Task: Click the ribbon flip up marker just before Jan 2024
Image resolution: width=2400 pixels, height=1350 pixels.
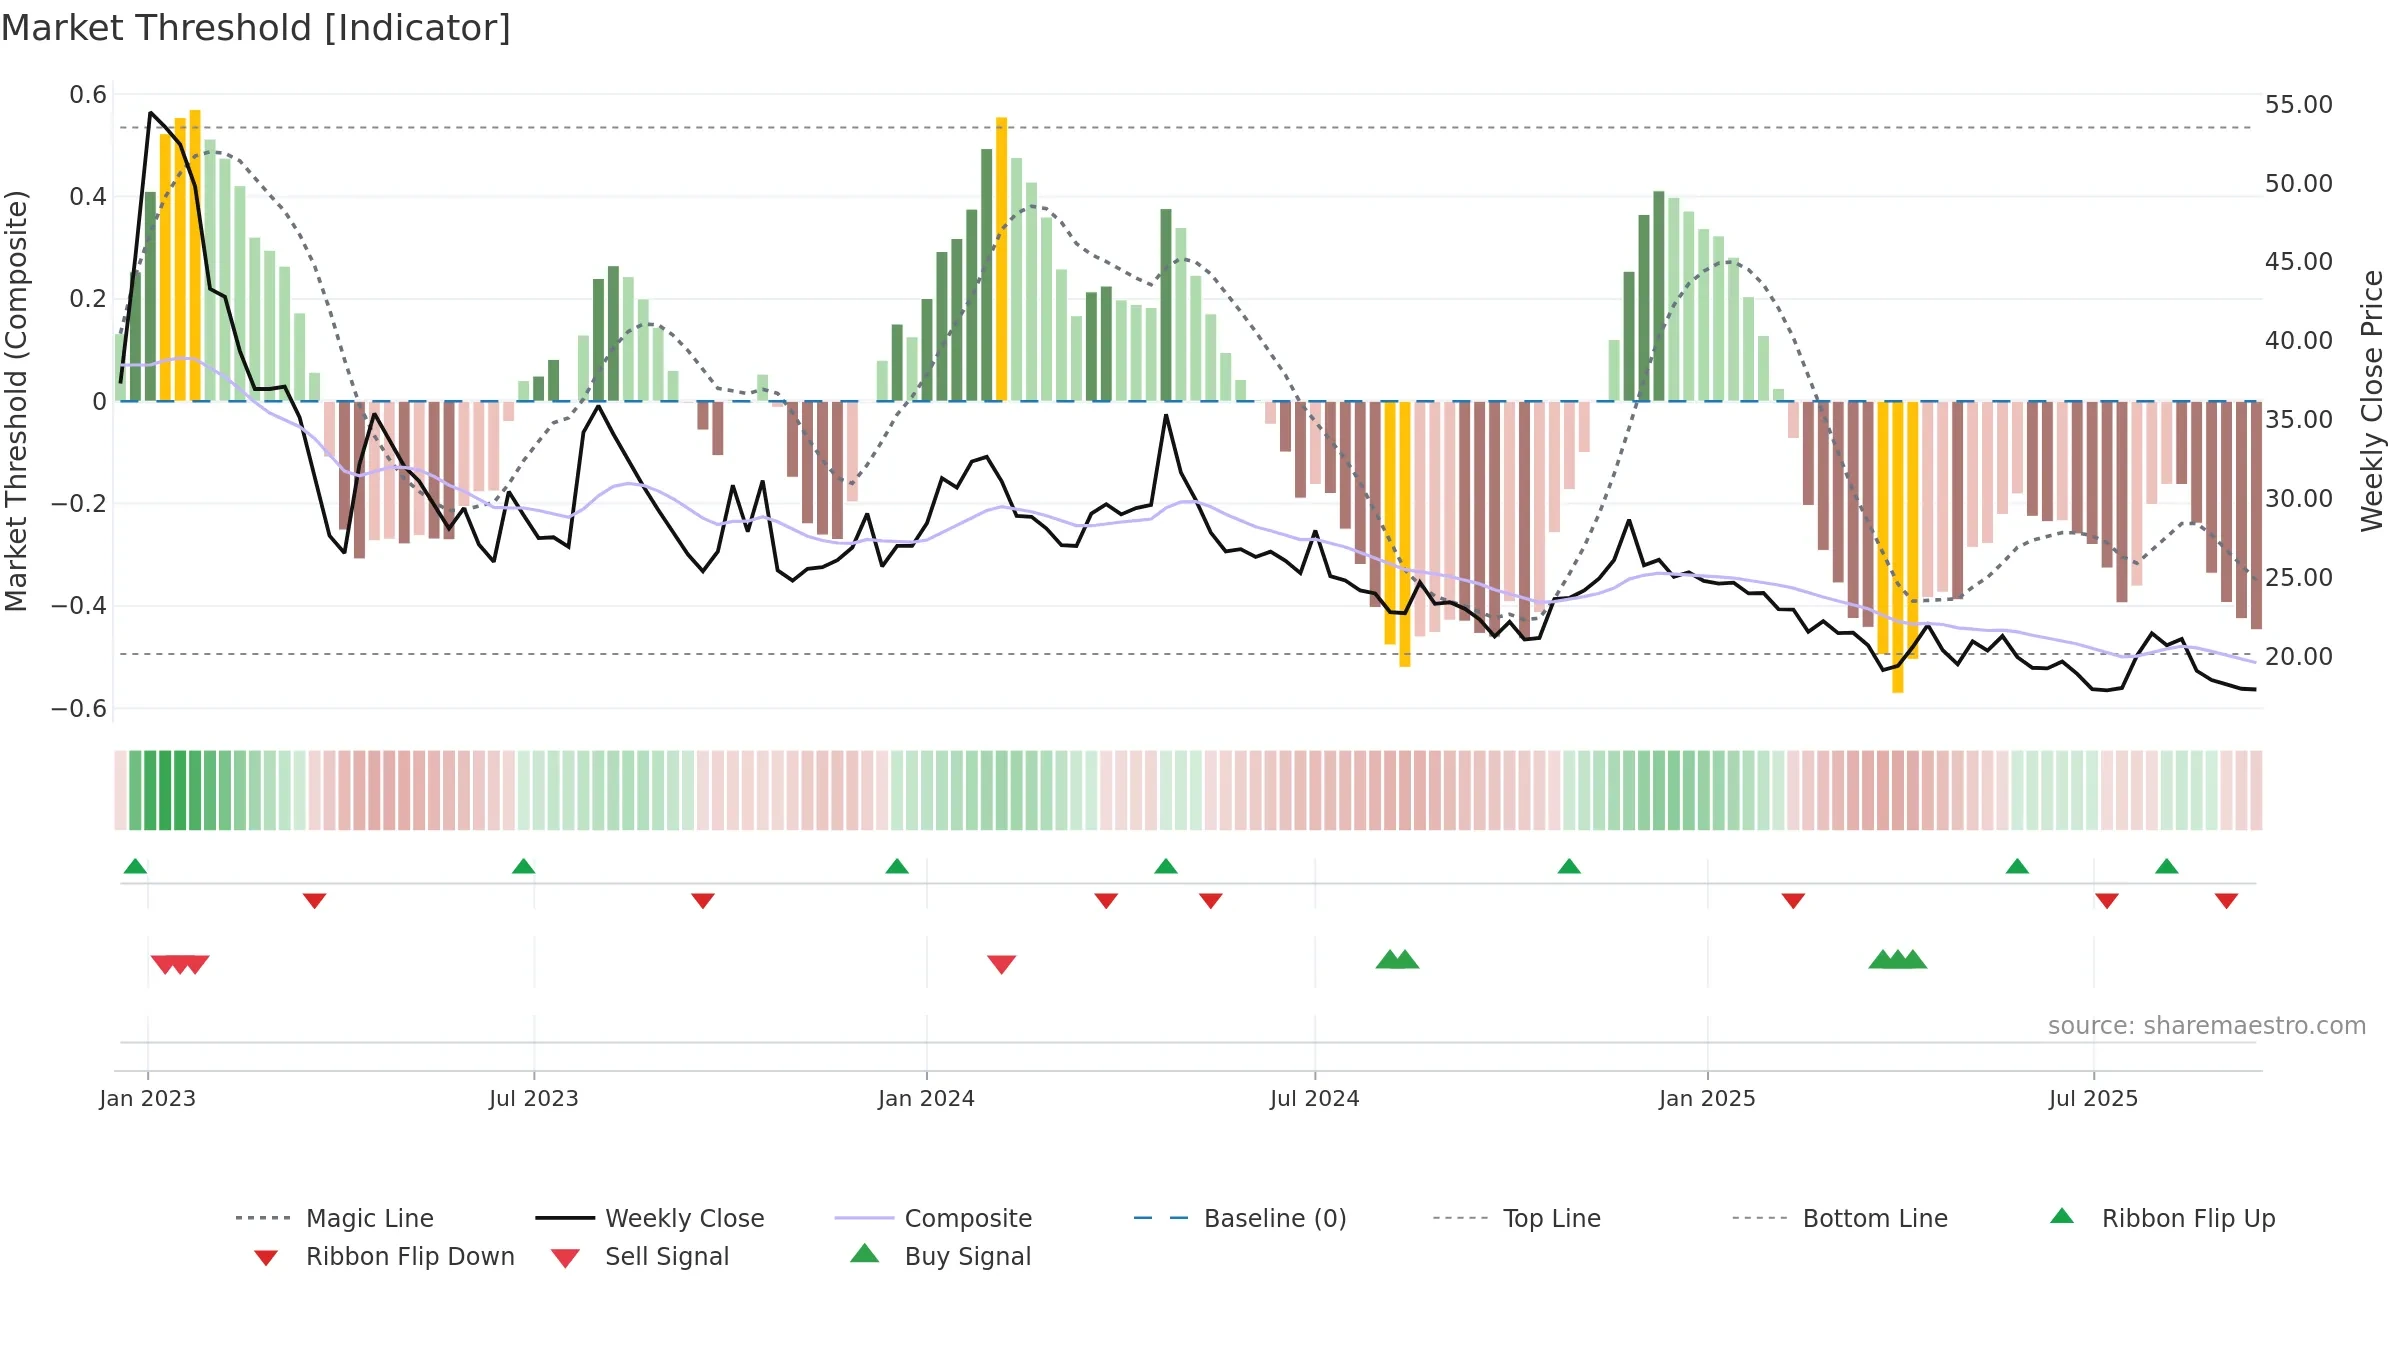Action: (897, 866)
